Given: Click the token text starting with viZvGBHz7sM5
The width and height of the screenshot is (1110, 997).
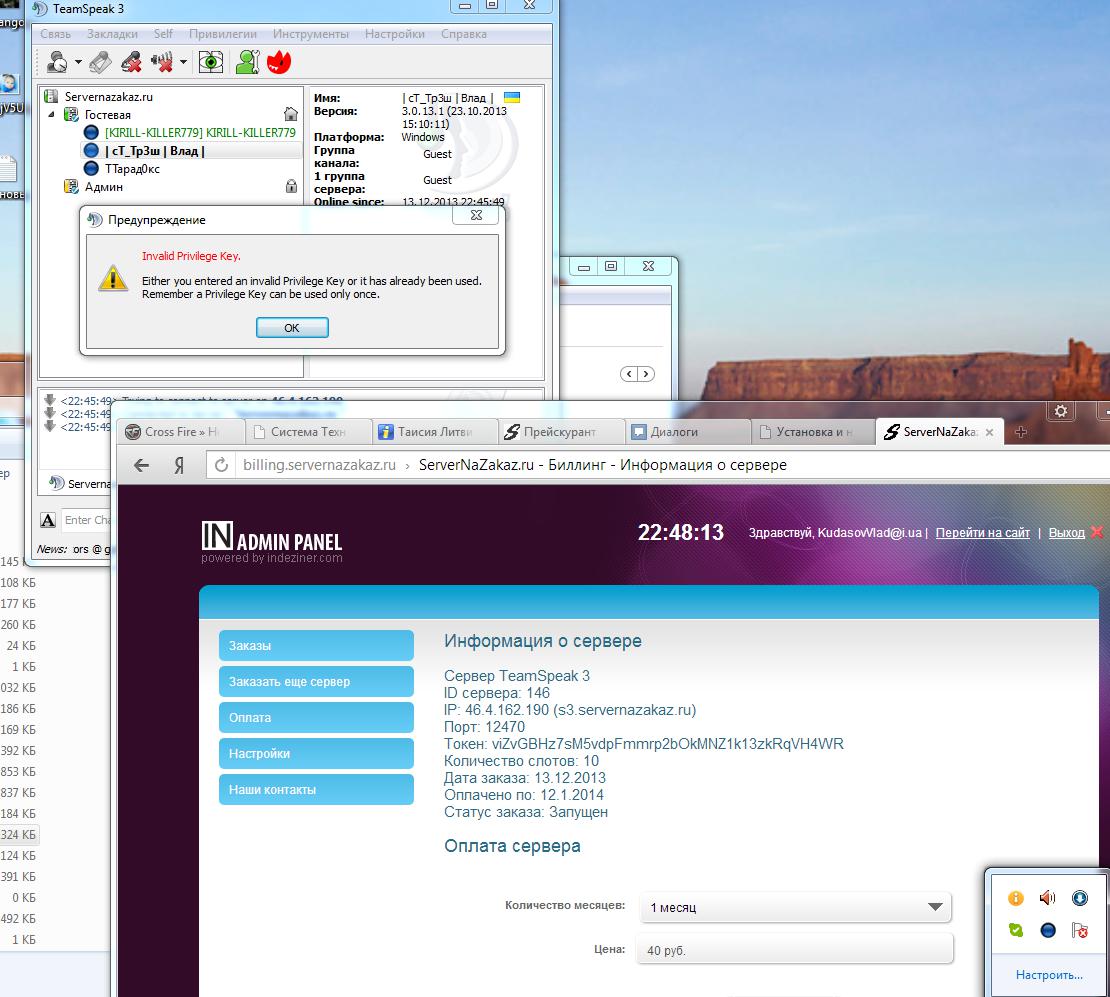Looking at the screenshot, I should (668, 744).
